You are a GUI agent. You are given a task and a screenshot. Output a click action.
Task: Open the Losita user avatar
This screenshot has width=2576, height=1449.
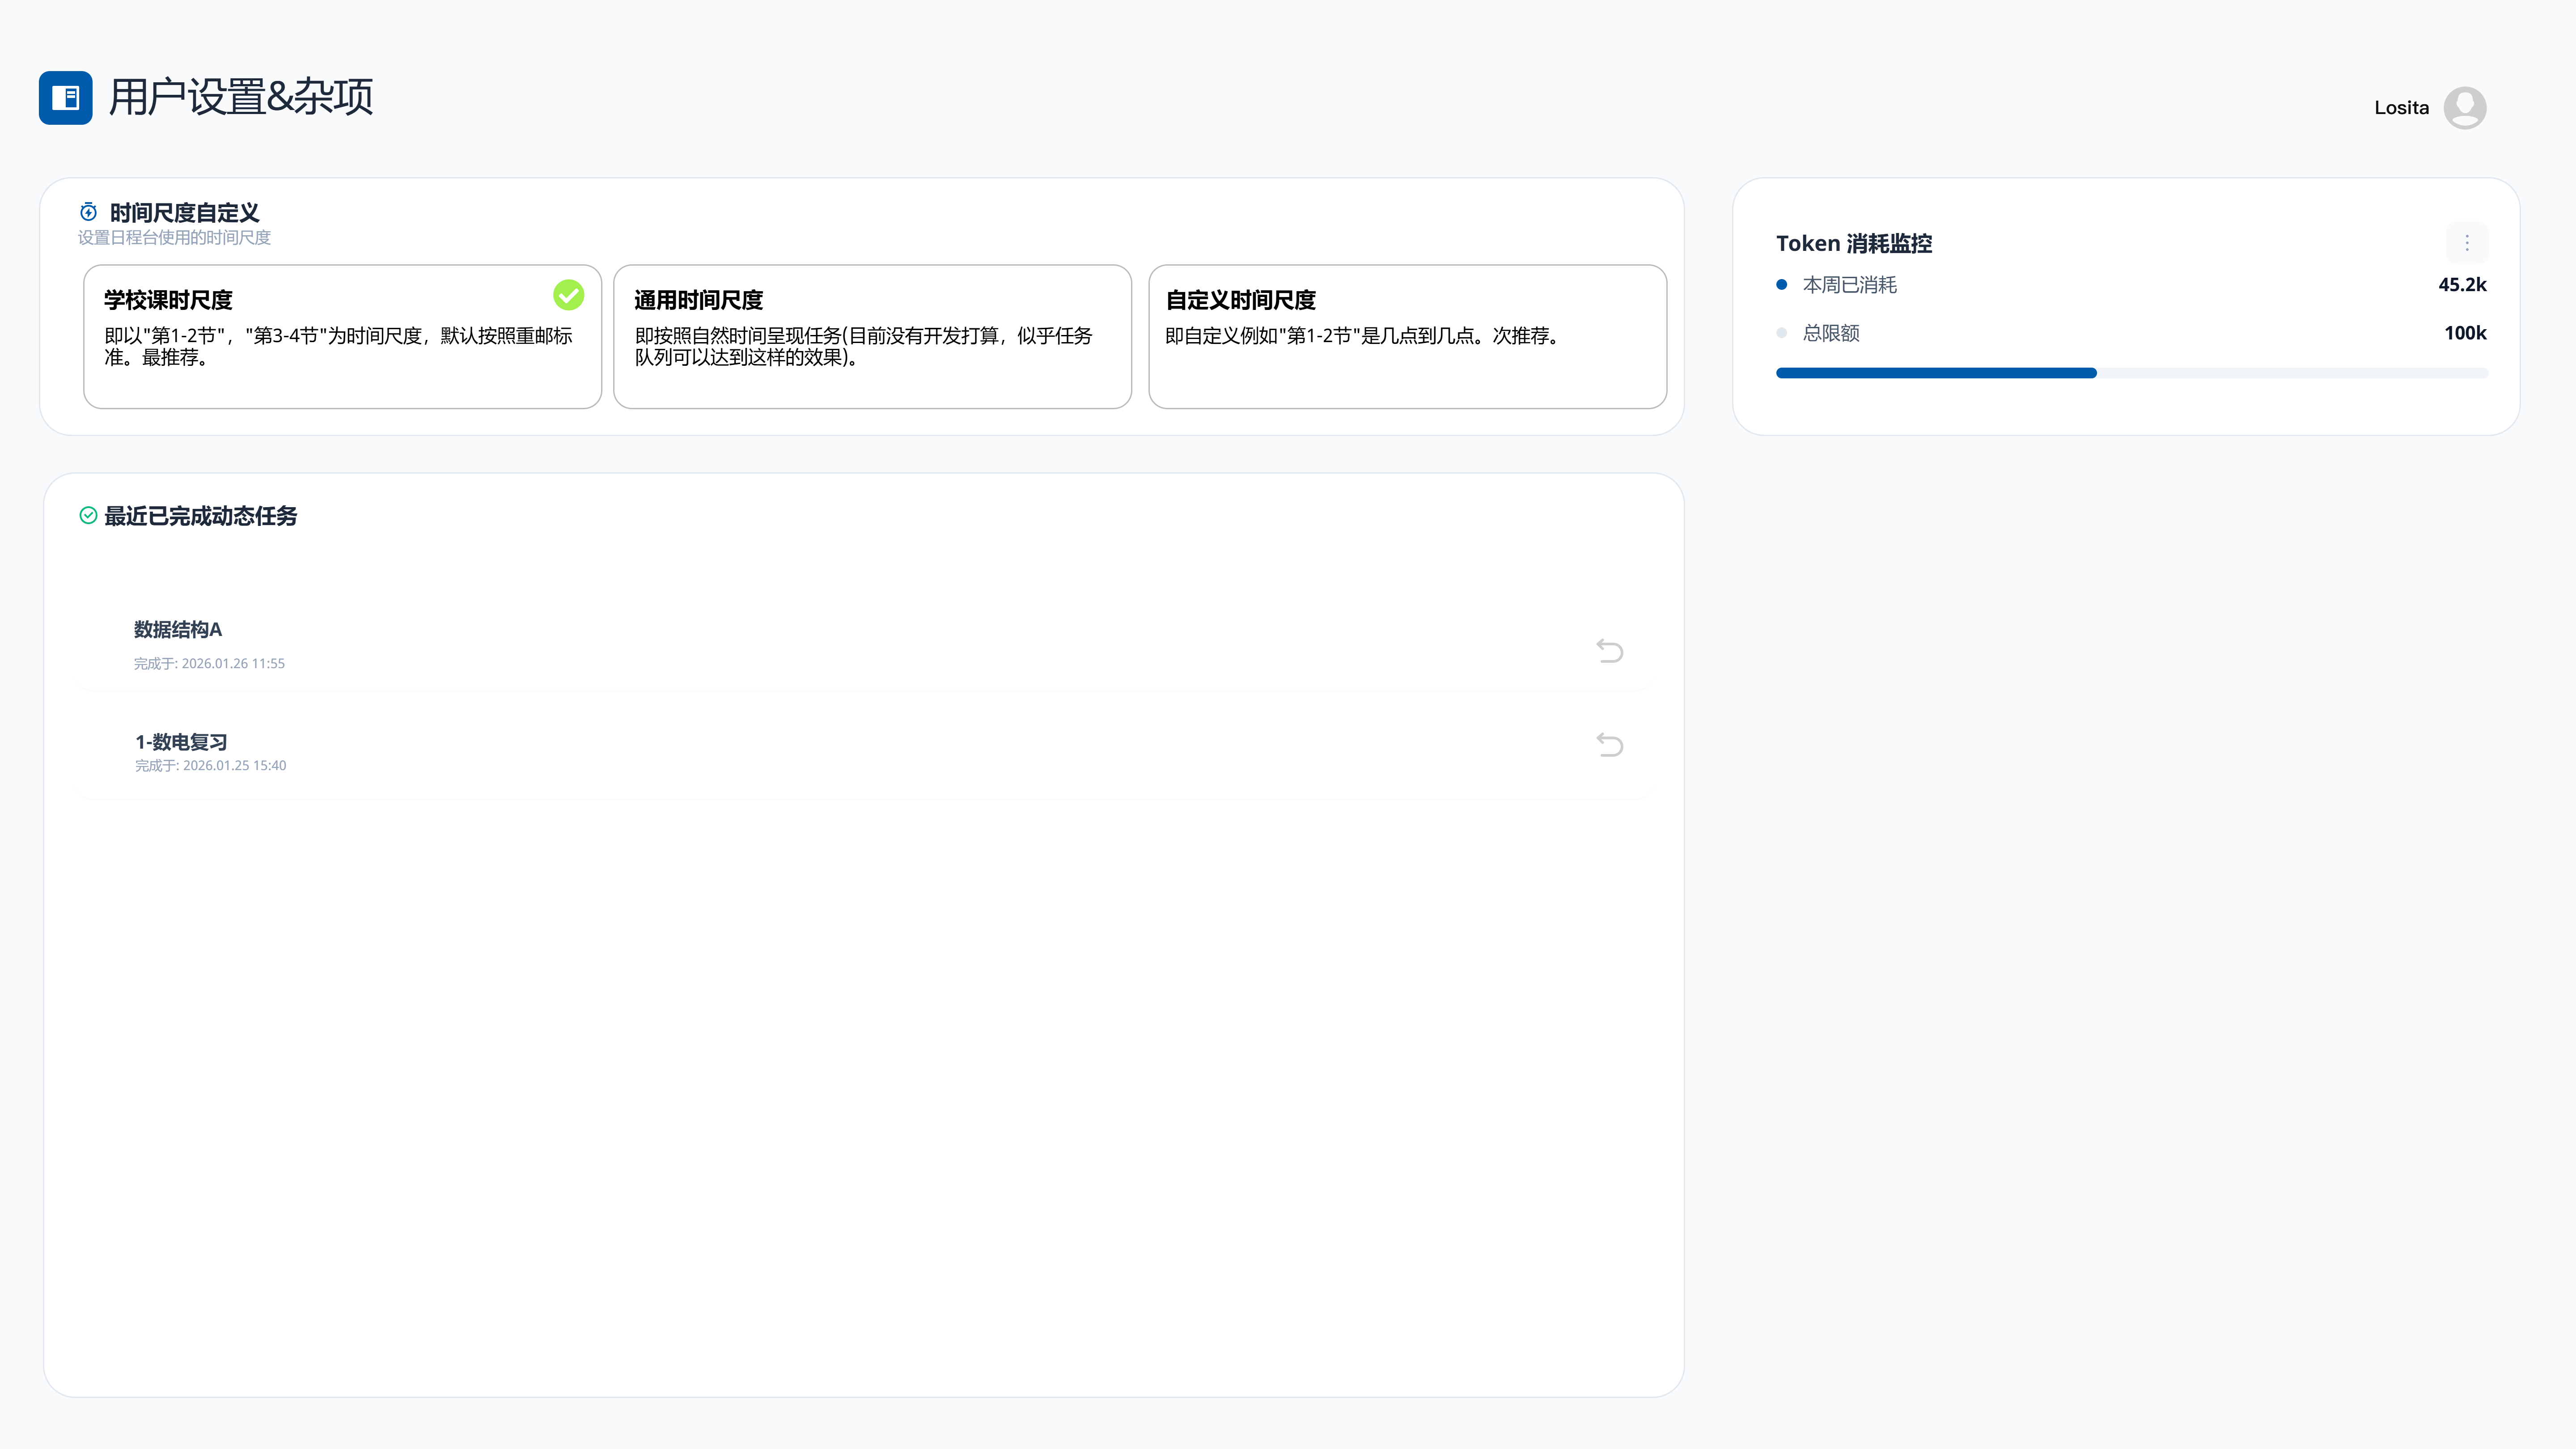2465,108
